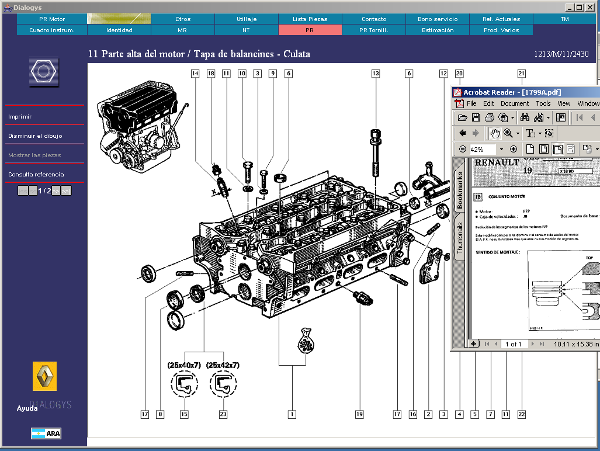Open the 42% zoom level dropdown
This screenshot has height=451, width=600.
click(x=502, y=149)
